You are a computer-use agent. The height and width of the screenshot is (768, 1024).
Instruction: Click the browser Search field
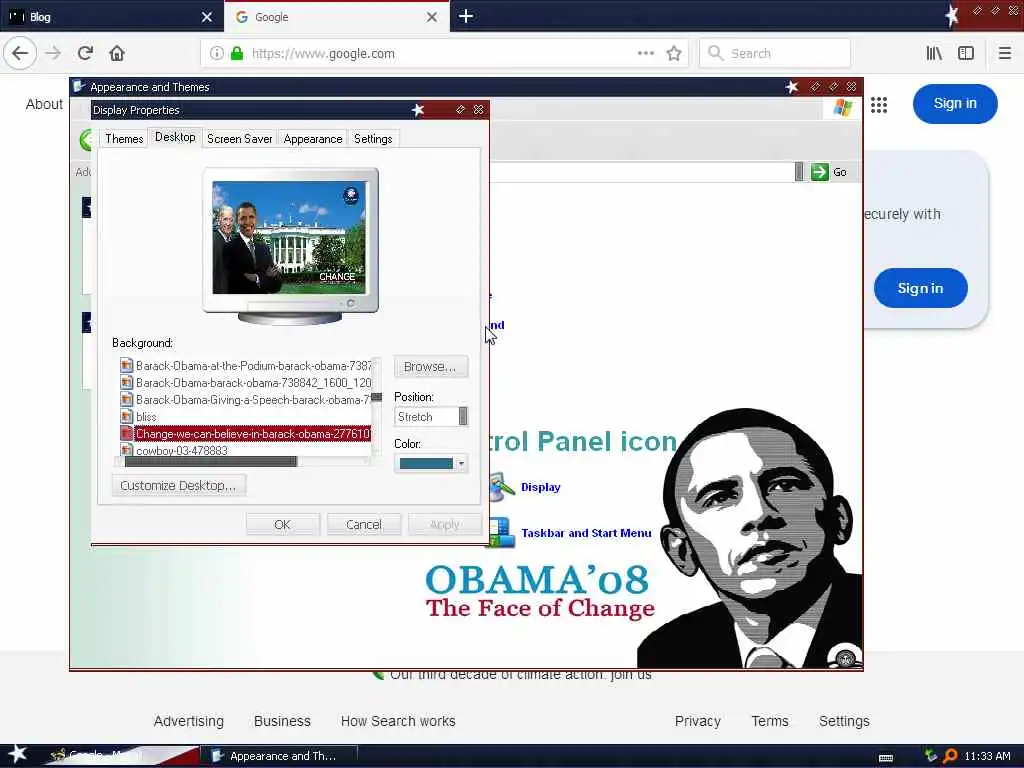coord(775,54)
